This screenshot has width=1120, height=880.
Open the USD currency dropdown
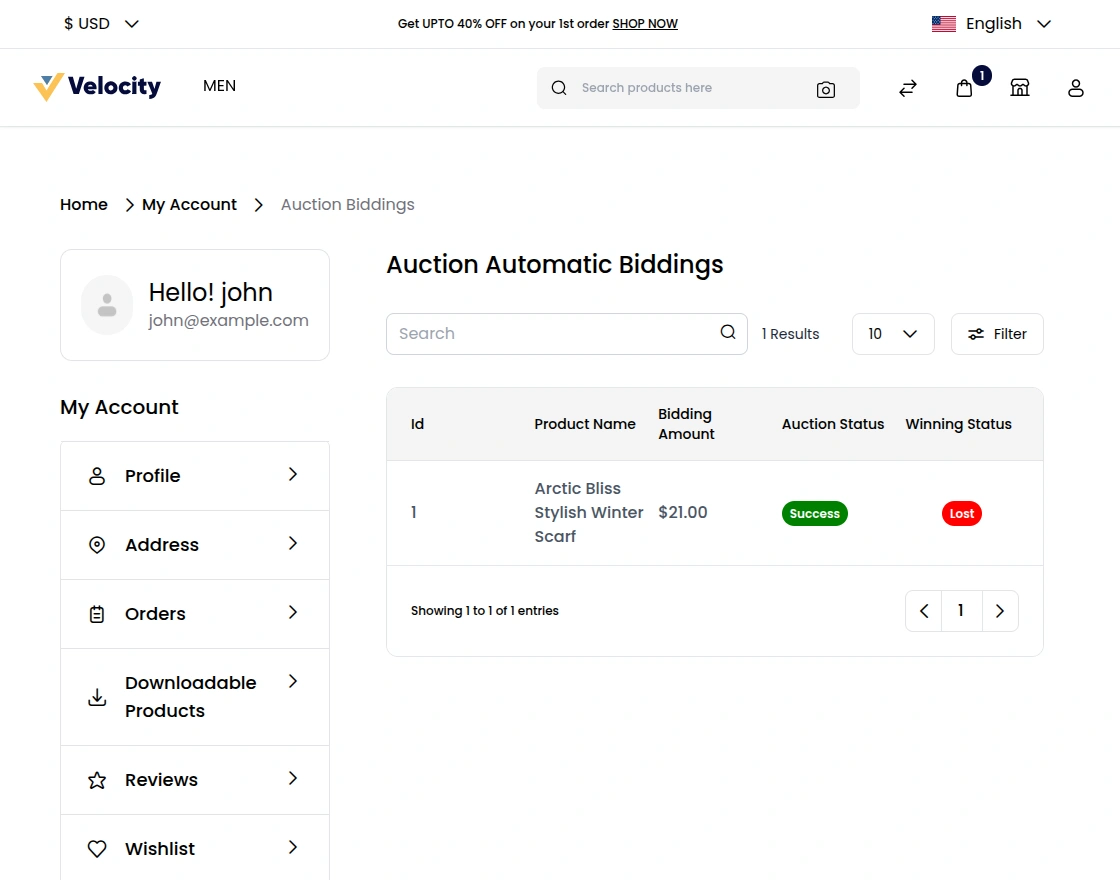coord(100,23)
